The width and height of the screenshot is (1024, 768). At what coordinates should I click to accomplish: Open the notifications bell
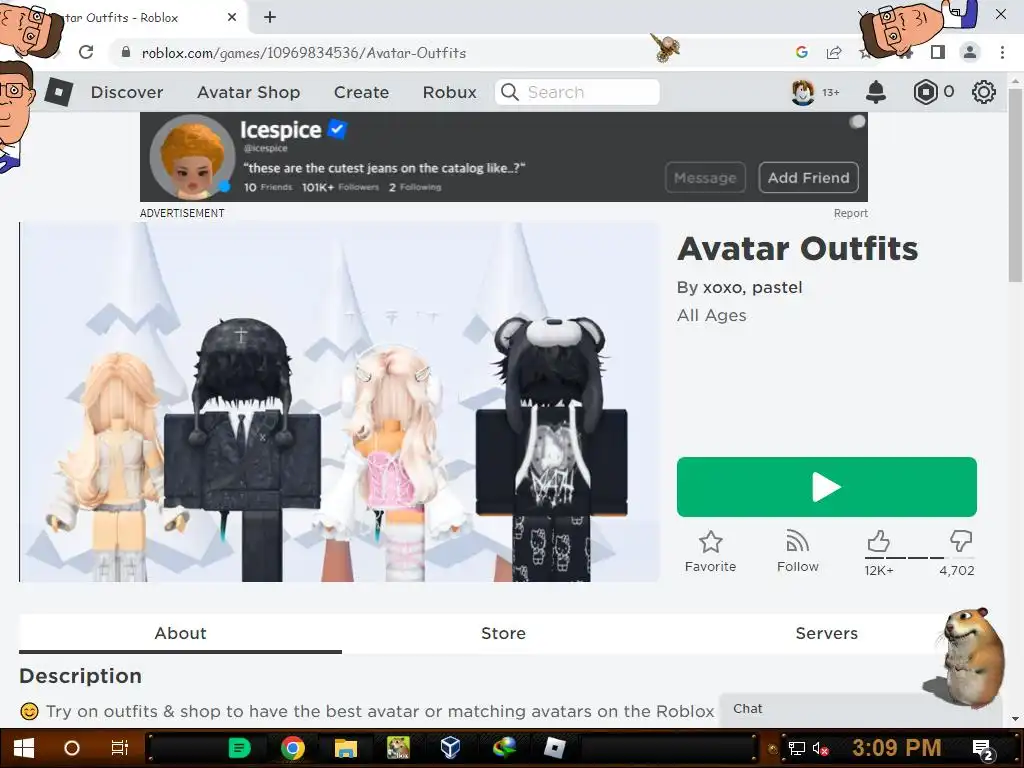pos(876,92)
